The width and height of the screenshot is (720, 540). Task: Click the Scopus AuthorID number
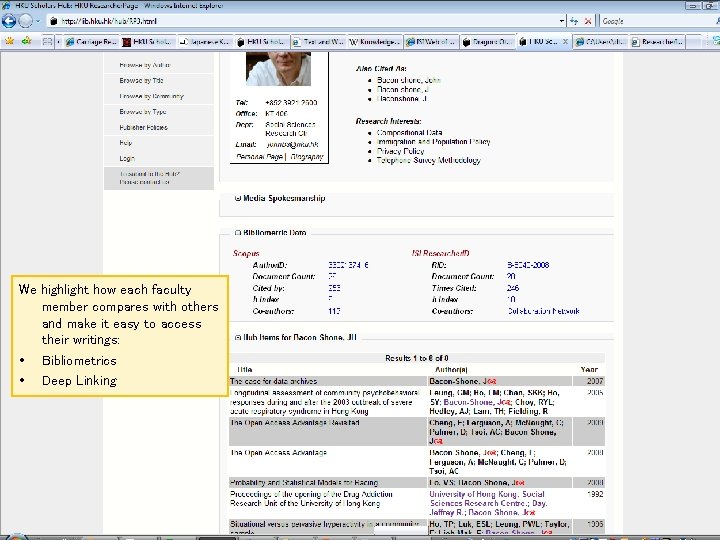point(348,265)
